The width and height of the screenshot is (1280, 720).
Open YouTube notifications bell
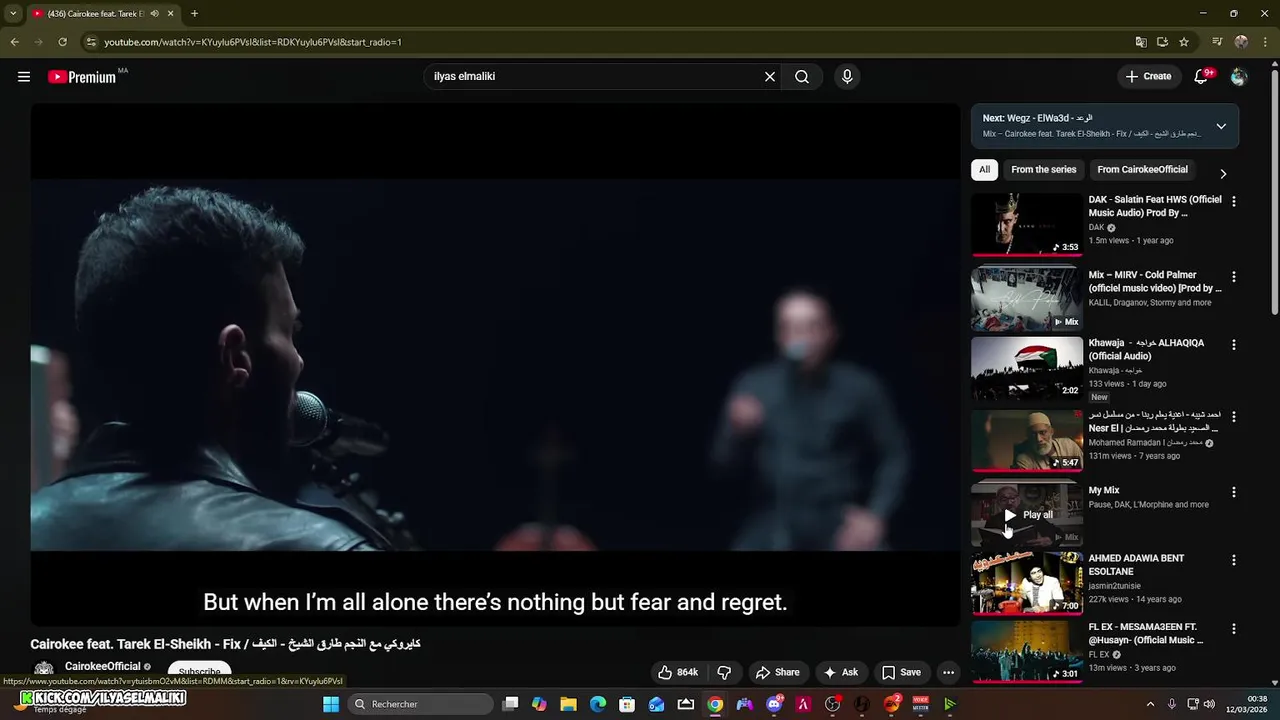coord(1202,77)
